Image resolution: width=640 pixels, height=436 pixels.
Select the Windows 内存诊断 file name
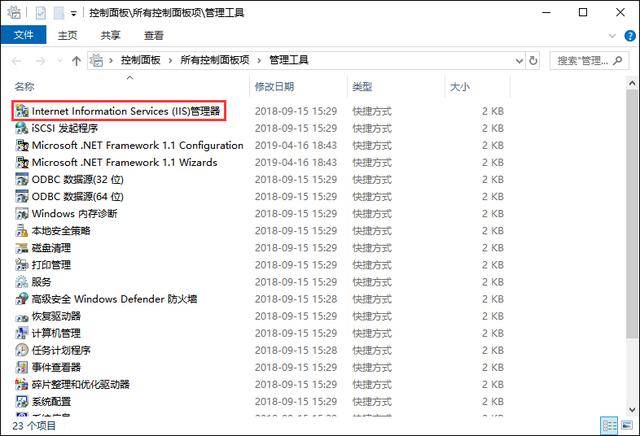coord(74,214)
